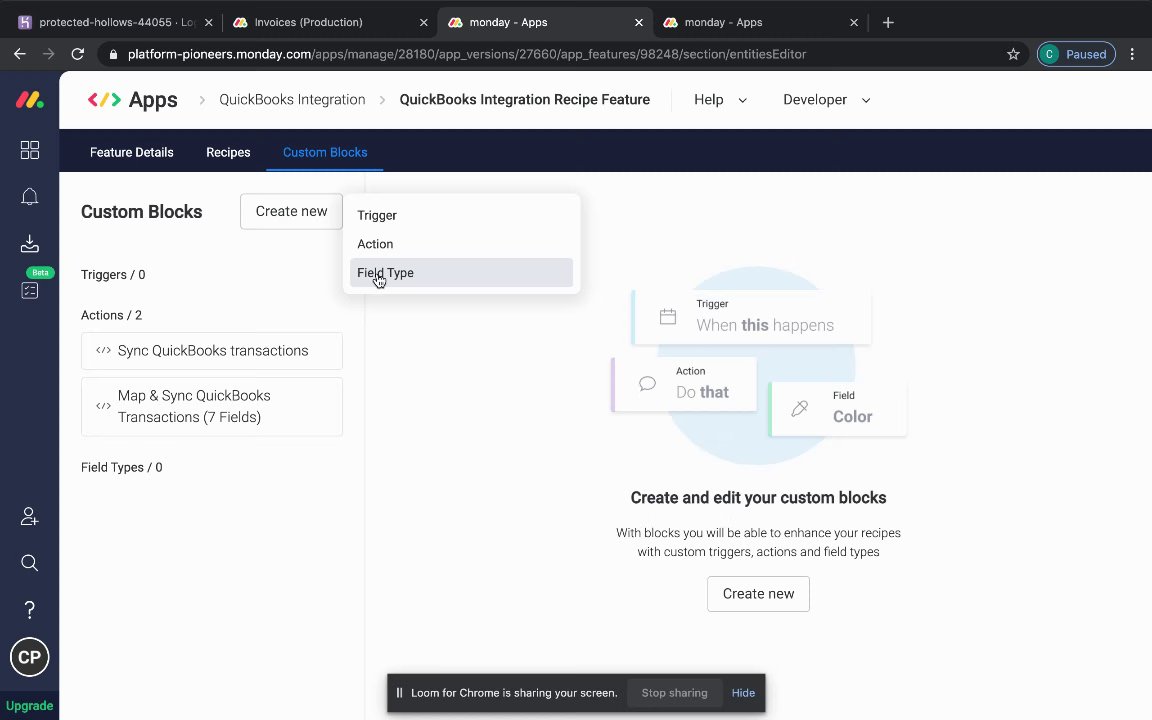Image resolution: width=1152 pixels, height=720 pixels.
Task: Click QuickBooks Integration Recipe Feature breadcrumb
Action: point(525,99)
